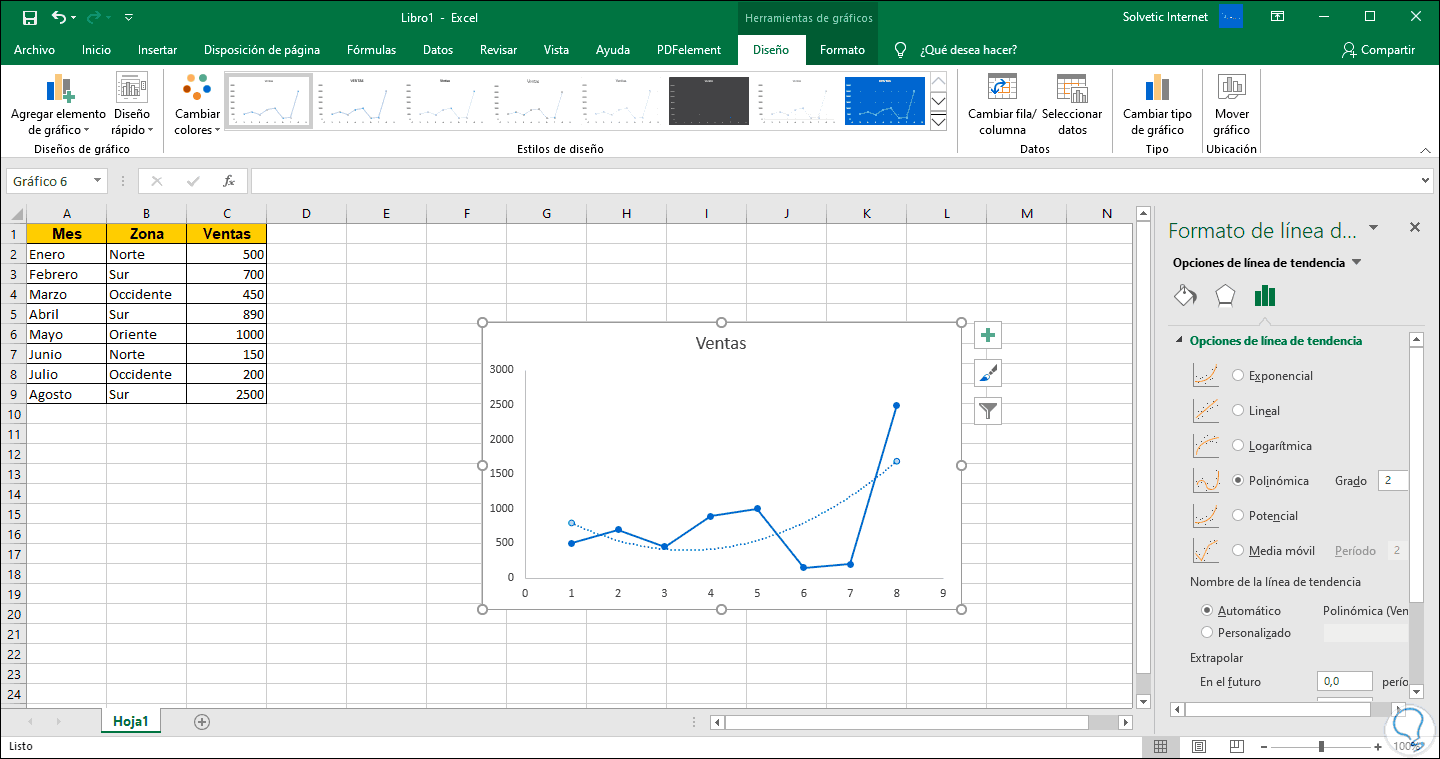Viewport: 1440px width, 759px height.
Task: Choose the Potencial trendline type
Action: 1238,516
